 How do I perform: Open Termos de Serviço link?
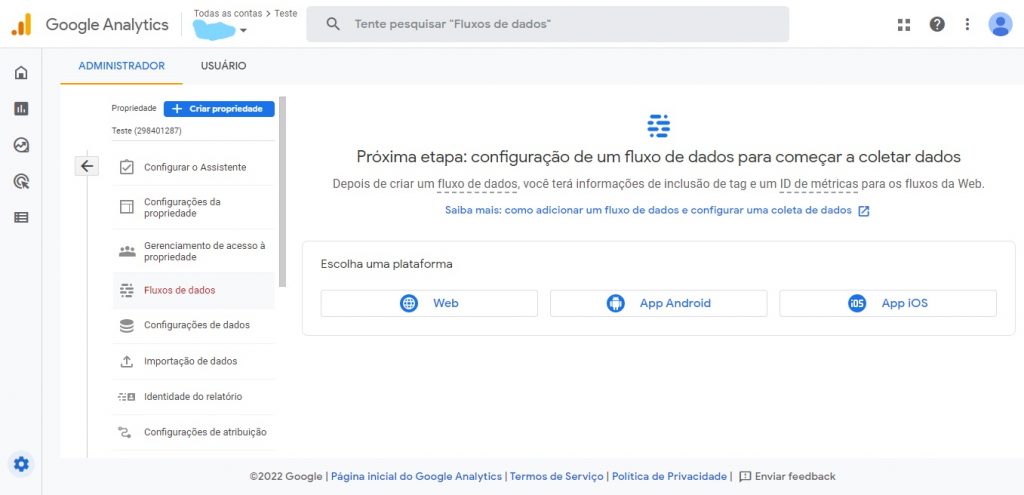click(557, 477)
